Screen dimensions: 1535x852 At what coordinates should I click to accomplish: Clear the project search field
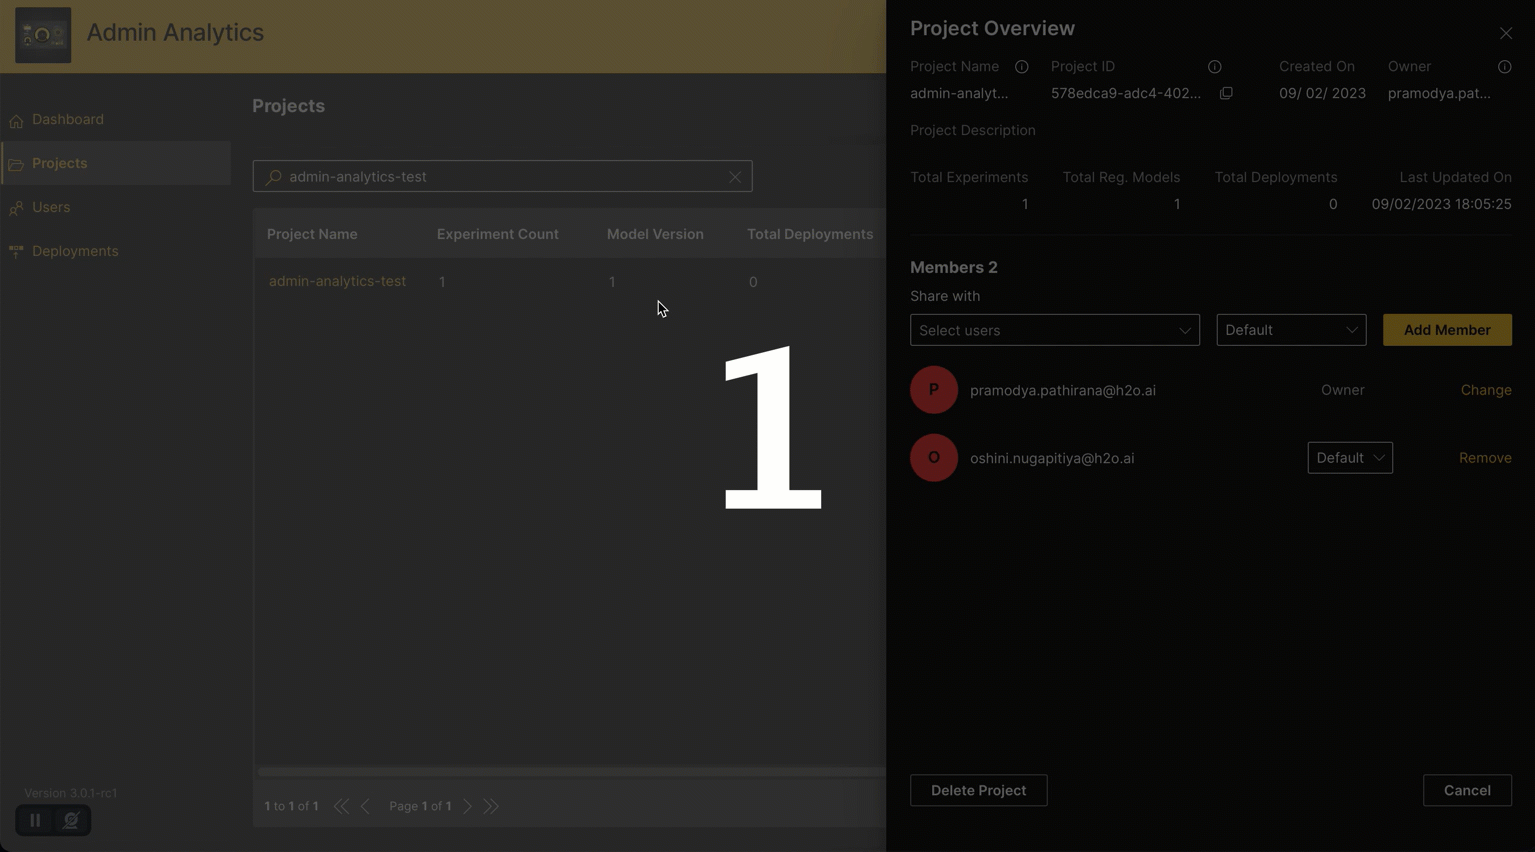point(735,177)
